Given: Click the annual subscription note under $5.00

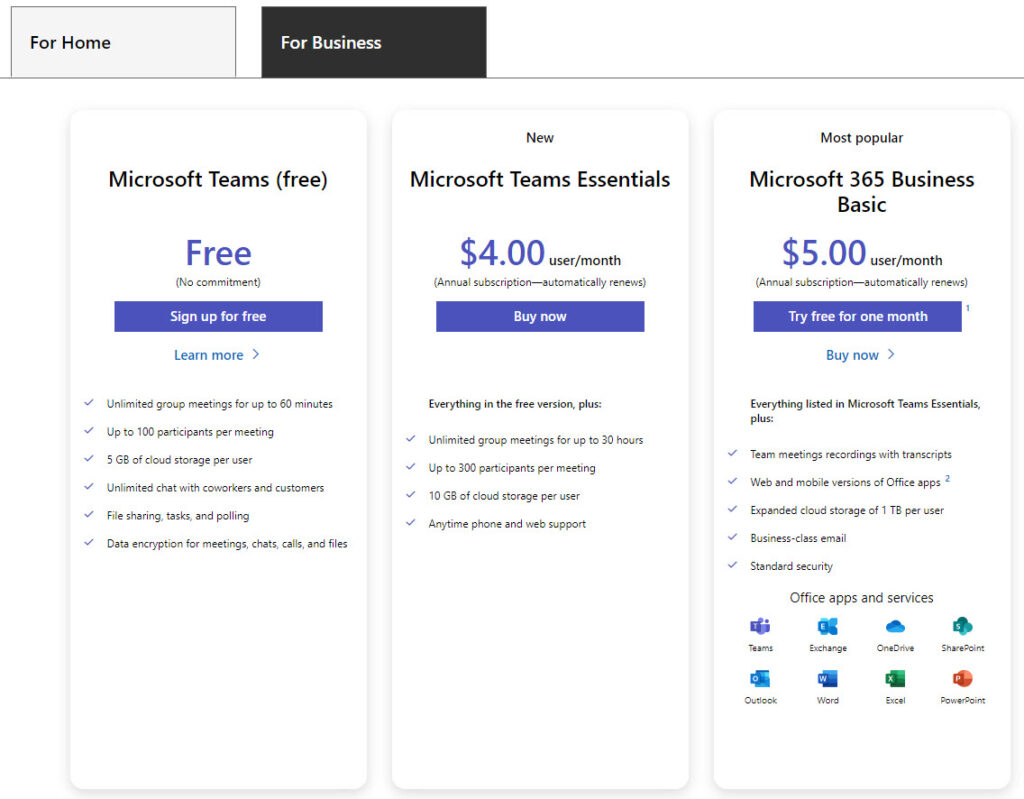Looking at the screenshot, I should click(x=862, y=282).
